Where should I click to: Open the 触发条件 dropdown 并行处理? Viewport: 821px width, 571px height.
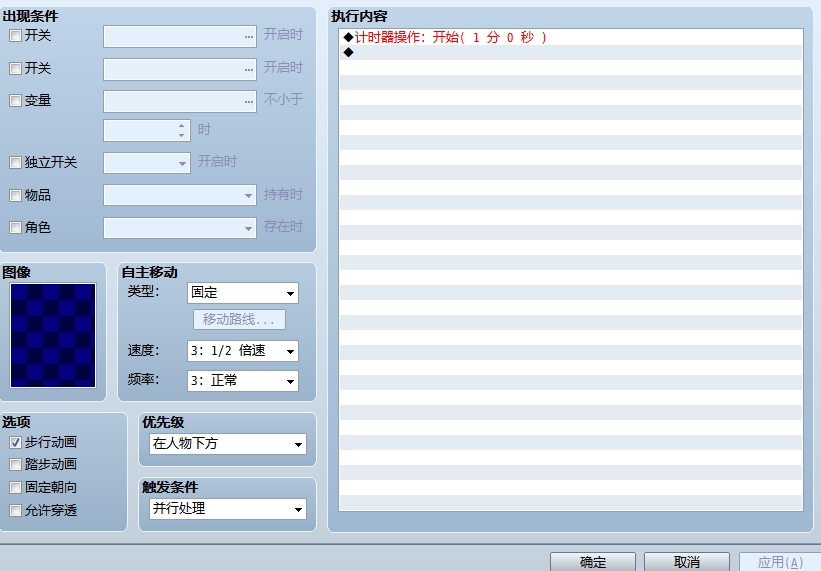pyautogui.click(x=228, y=509)
